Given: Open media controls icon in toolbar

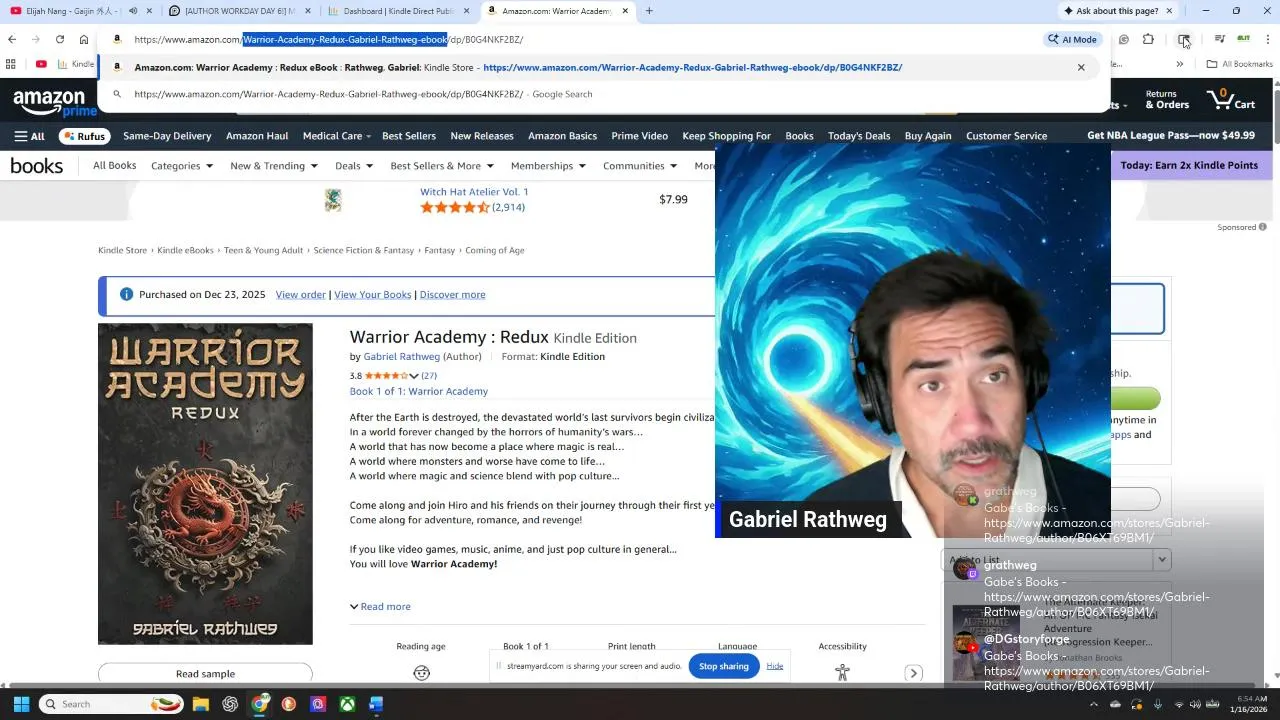Looking at the screenshot, I should coord(1220,39).
